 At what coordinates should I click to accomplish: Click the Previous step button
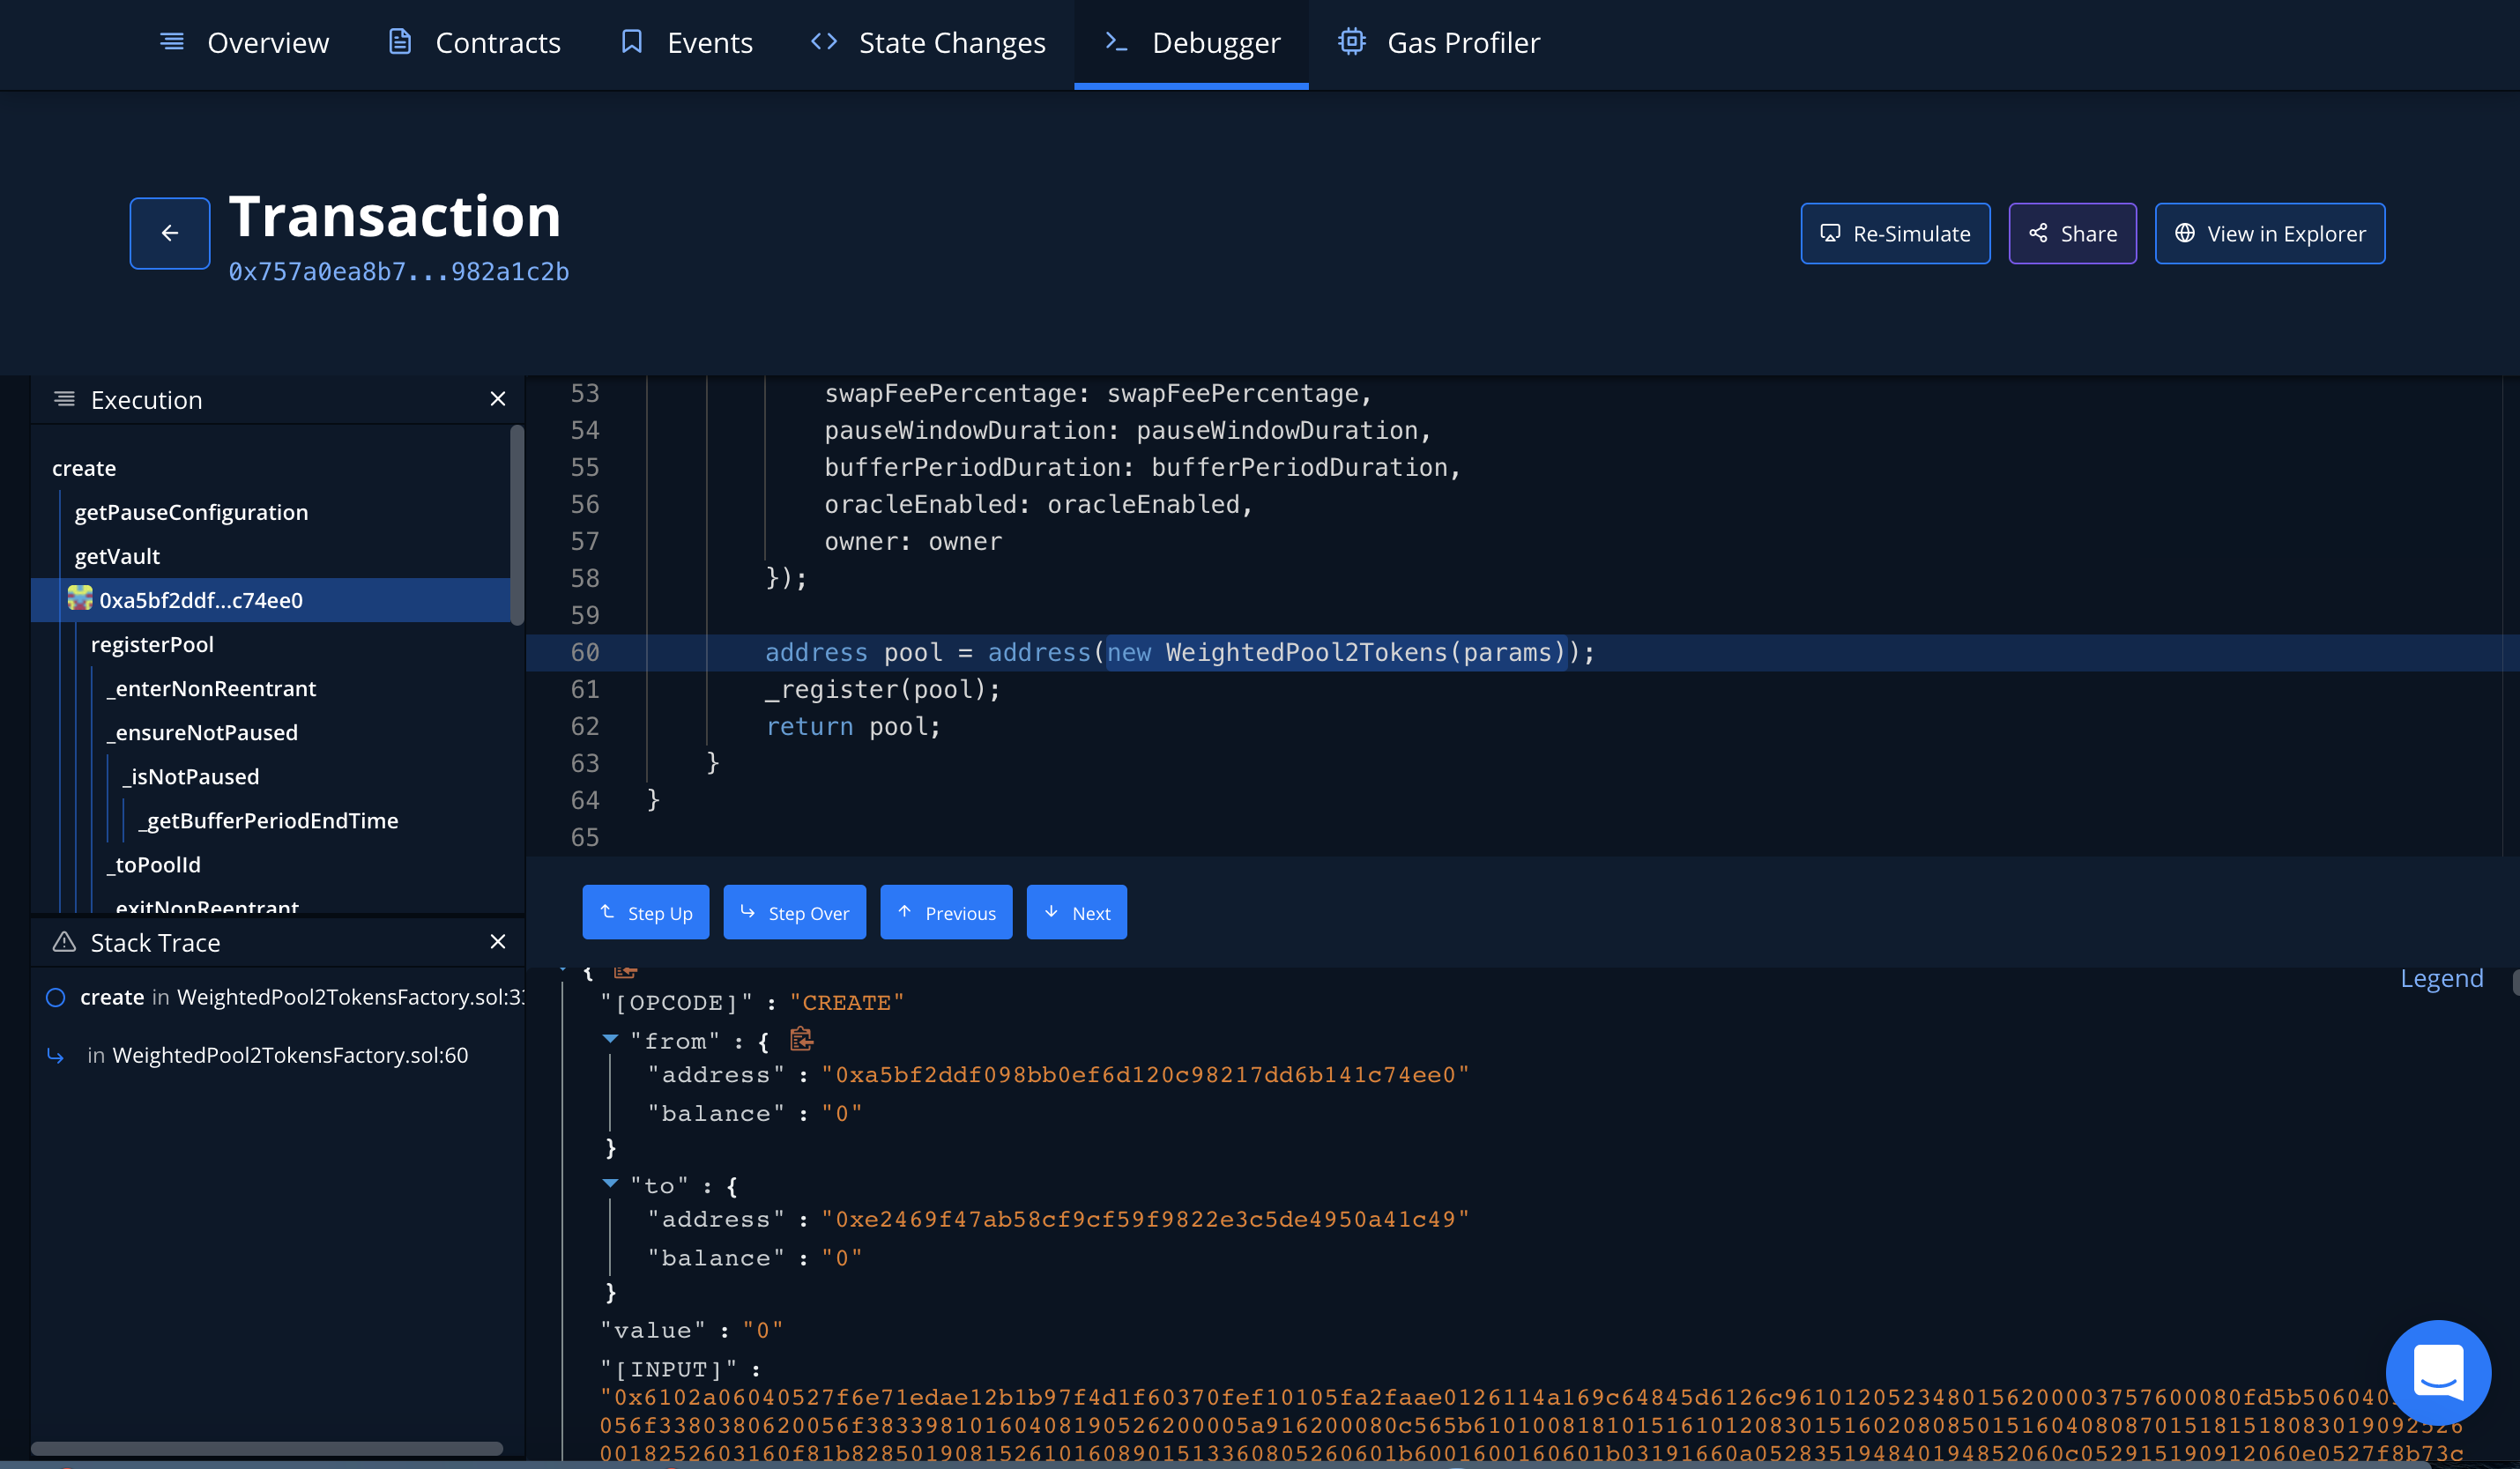coord(946,912)
